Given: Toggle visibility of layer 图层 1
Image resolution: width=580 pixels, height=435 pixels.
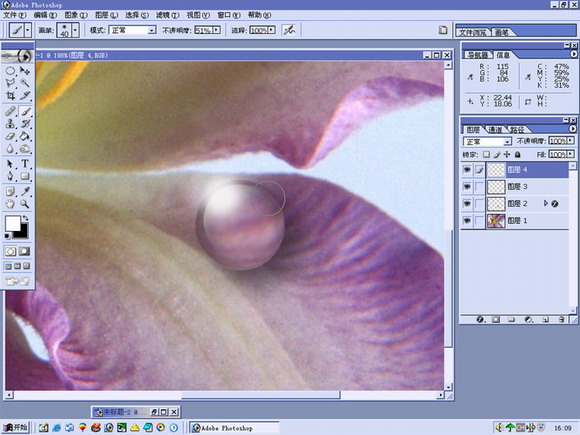Looking at the screenshot, I should click(x=467, y=221).
